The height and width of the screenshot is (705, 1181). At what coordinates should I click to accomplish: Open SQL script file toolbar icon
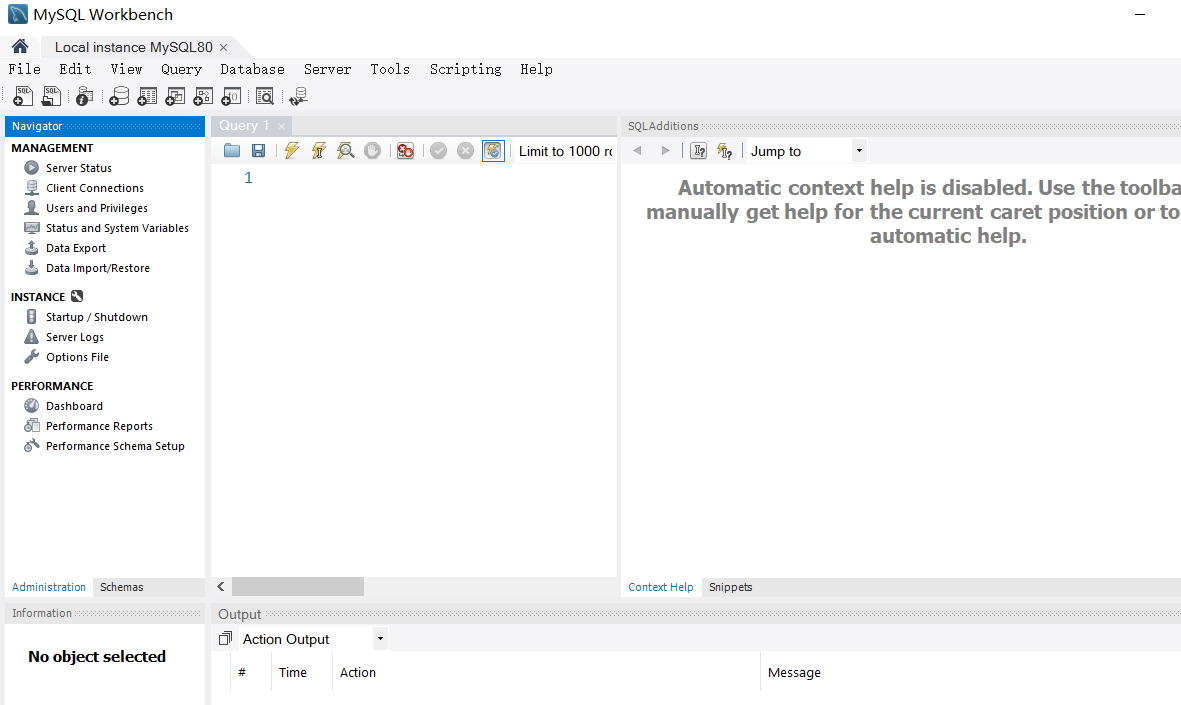click(x=51, y=96)
